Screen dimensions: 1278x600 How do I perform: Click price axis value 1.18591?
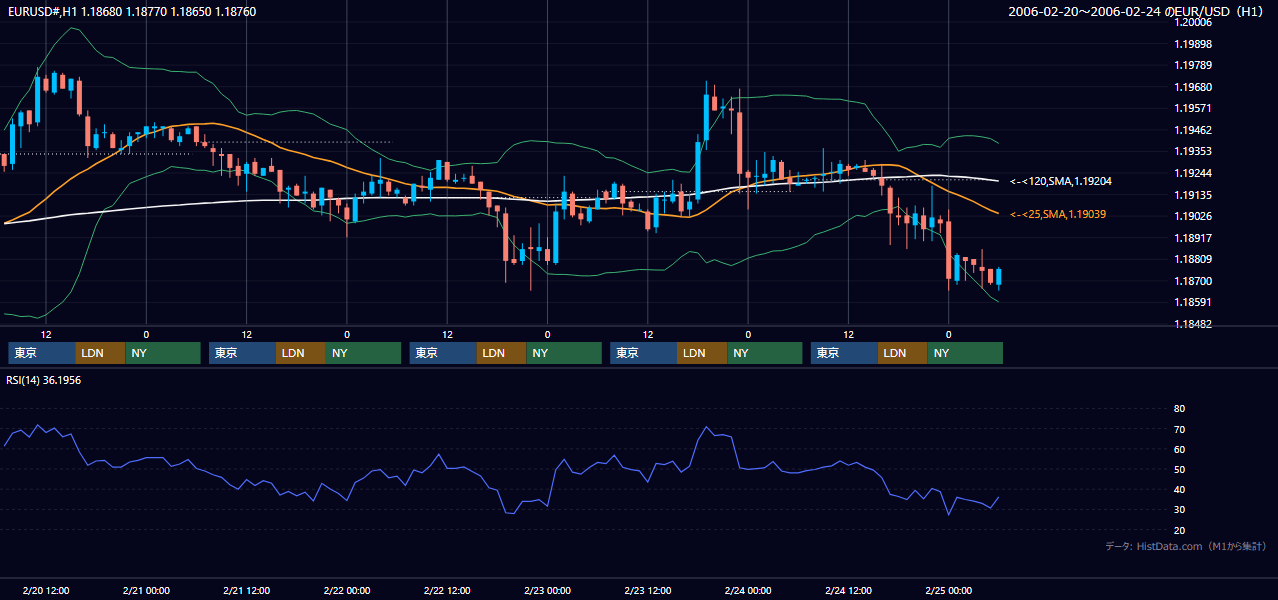1191,302
